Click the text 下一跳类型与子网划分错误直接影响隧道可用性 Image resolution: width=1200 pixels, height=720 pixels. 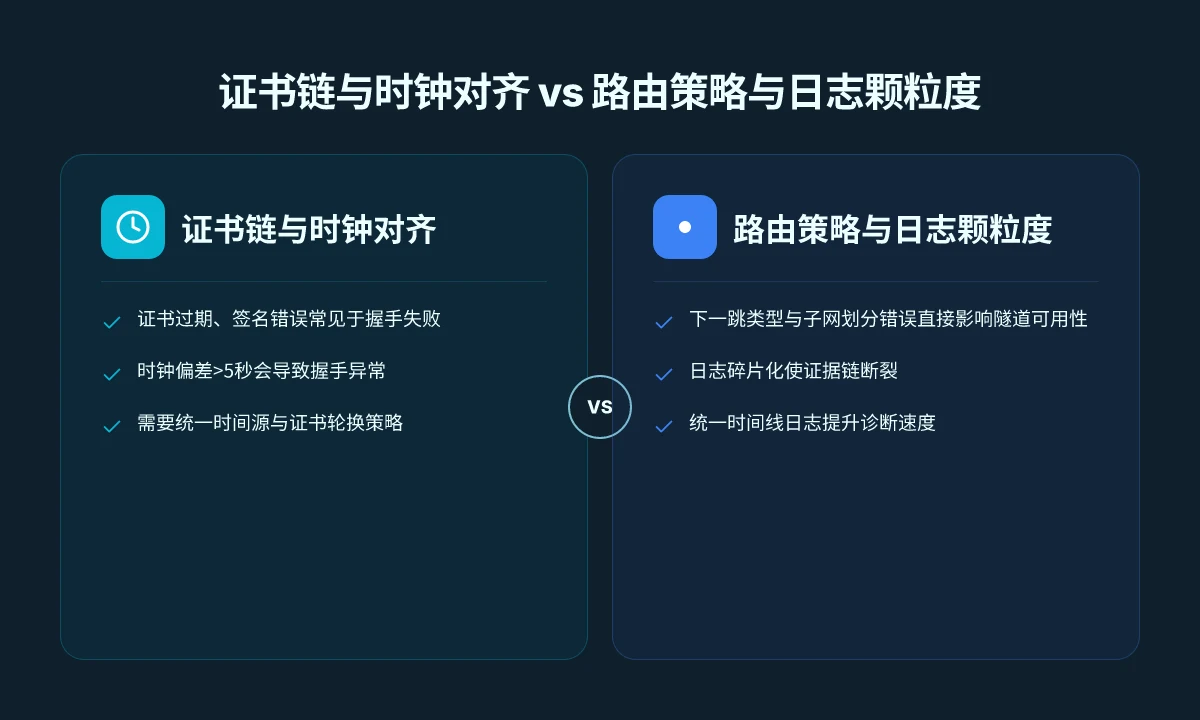(x=888, y=319)
